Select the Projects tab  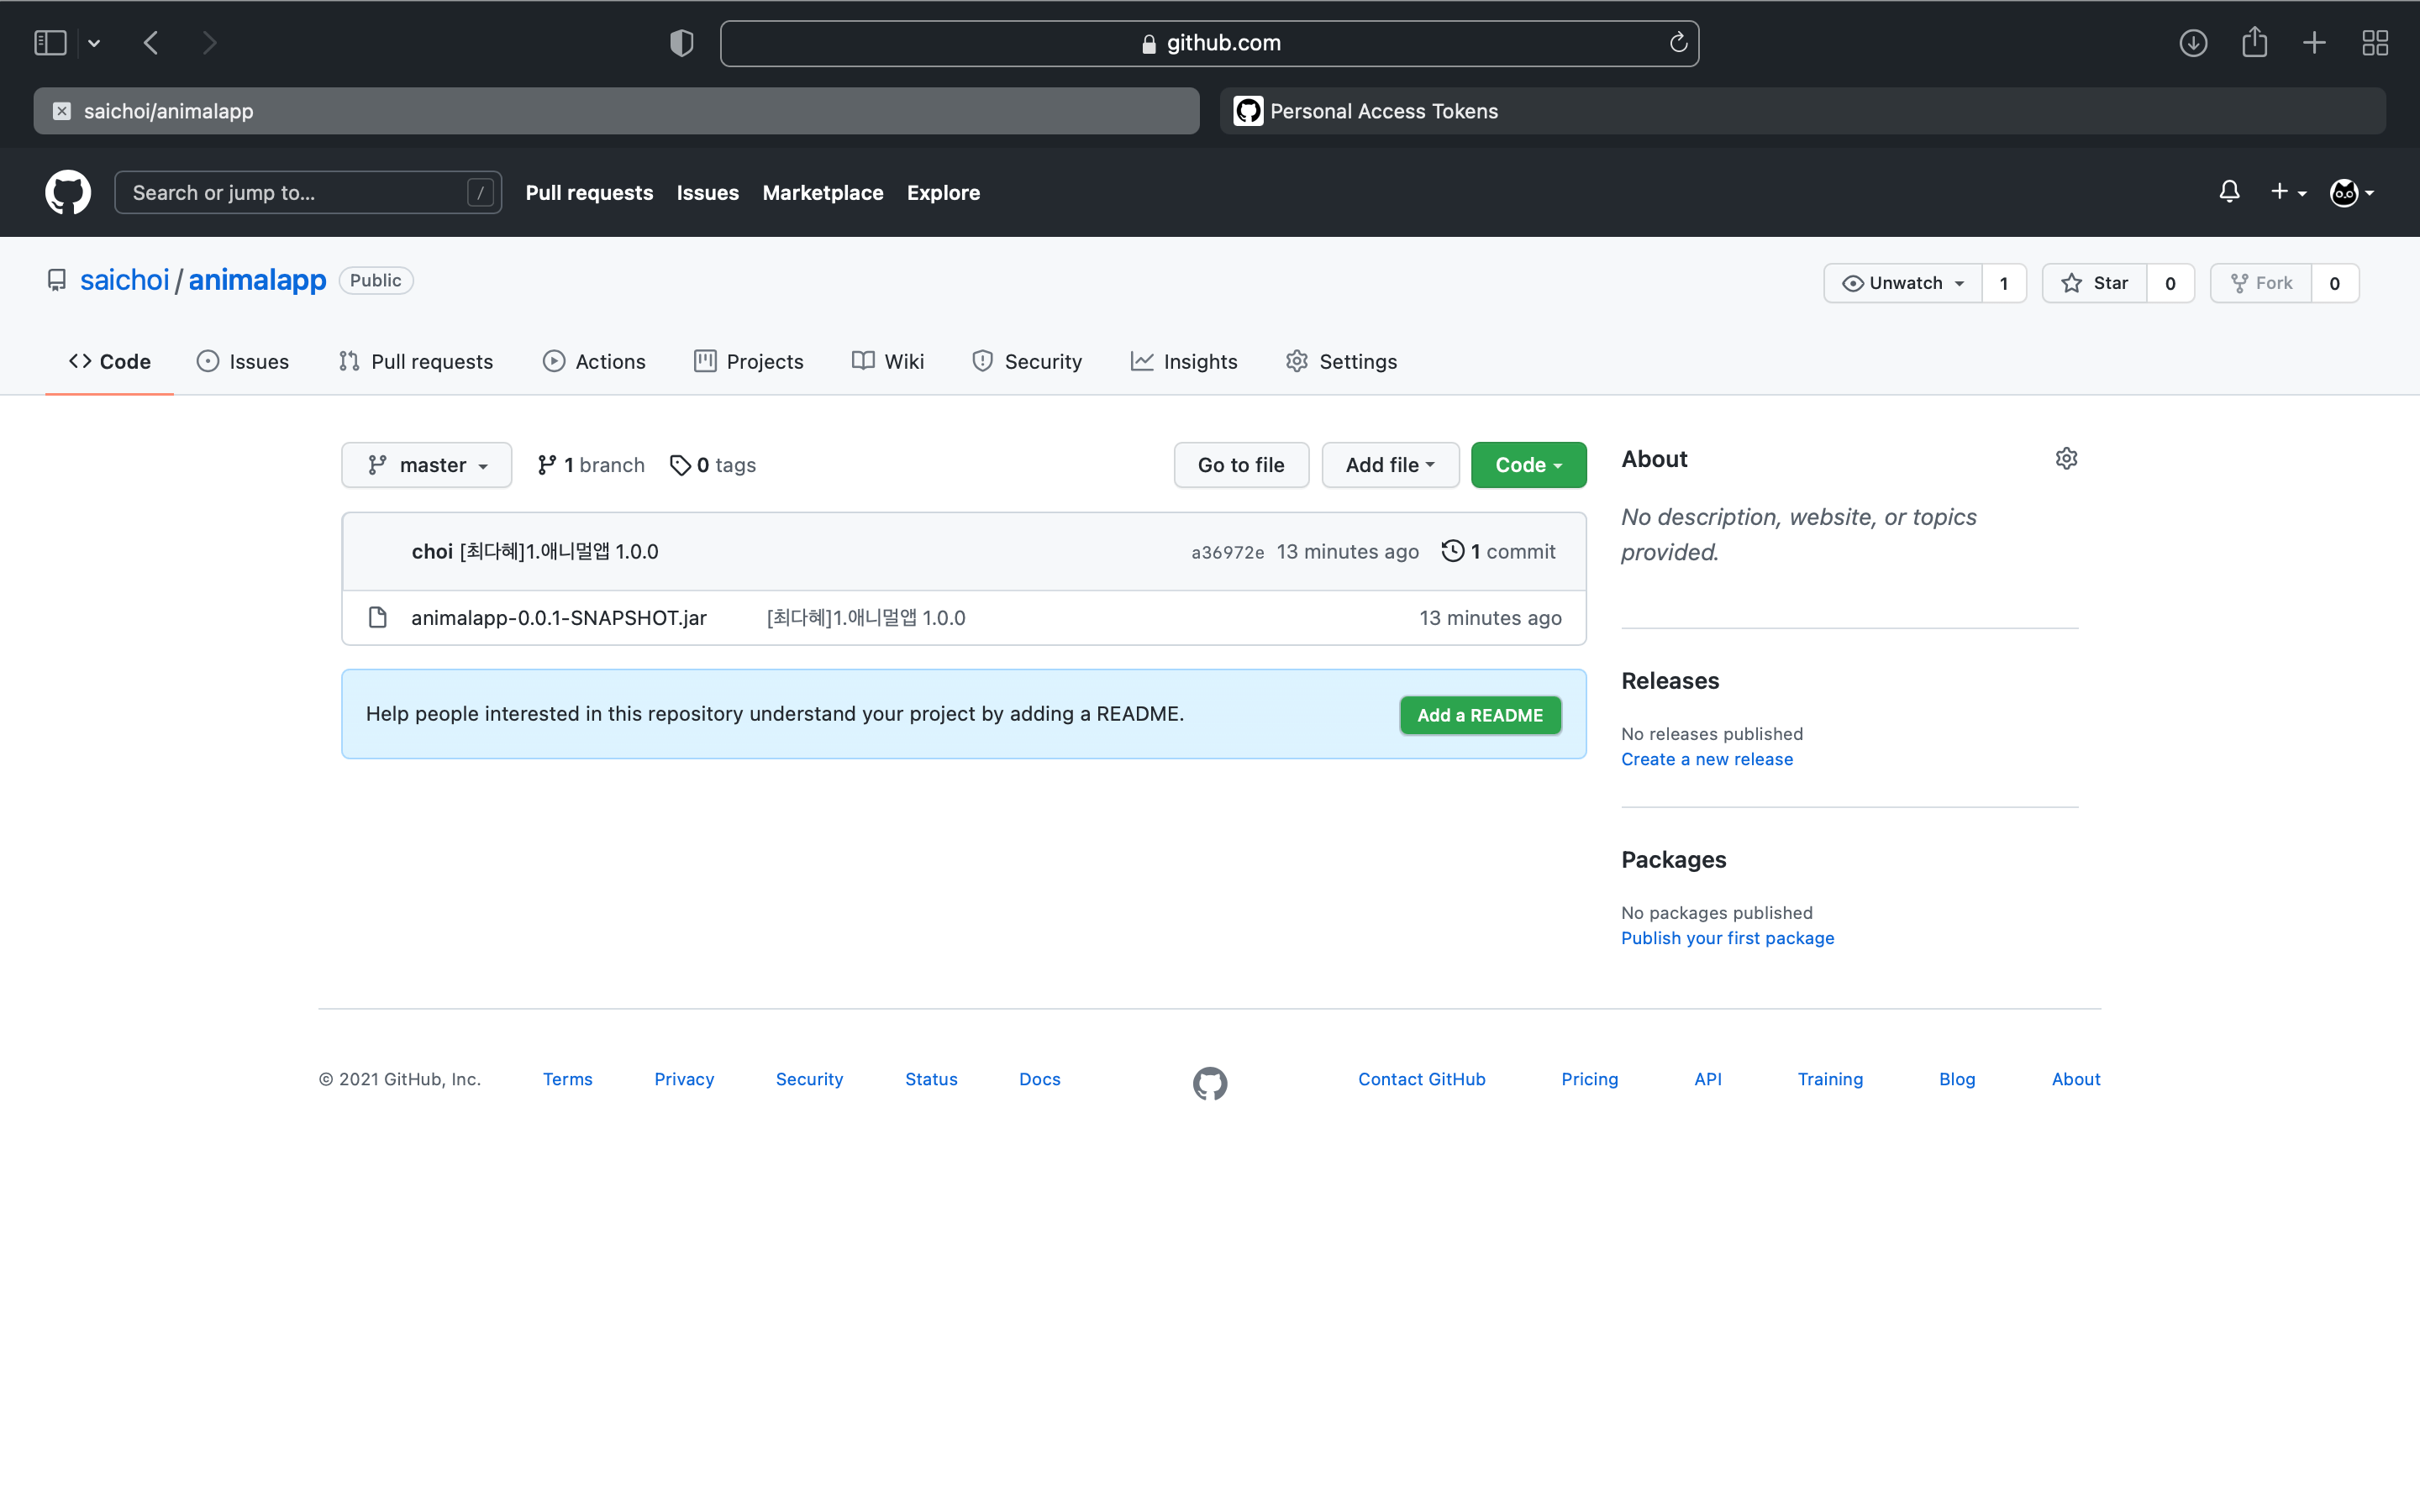pyautogui.click(x=749, y=361)
